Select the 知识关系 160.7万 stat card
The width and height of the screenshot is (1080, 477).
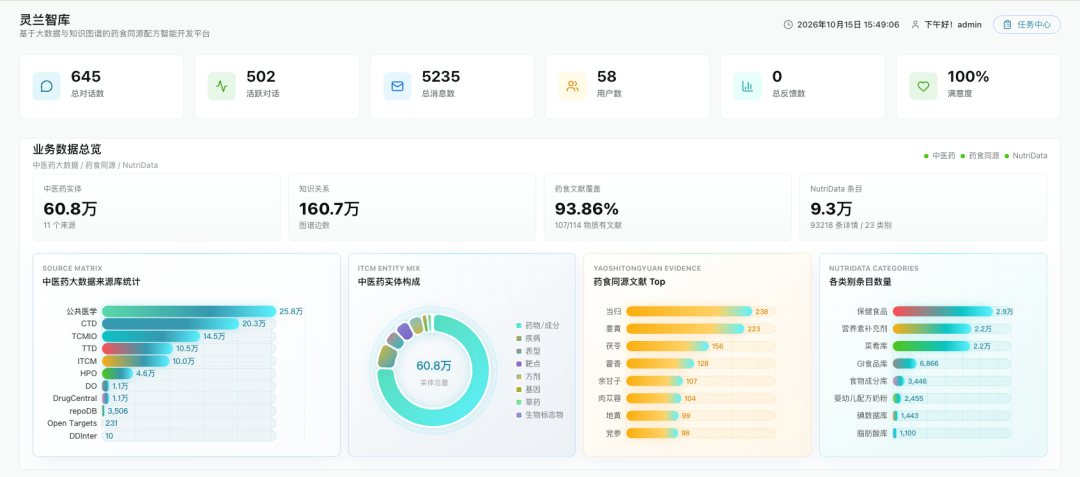click(412, 207)
